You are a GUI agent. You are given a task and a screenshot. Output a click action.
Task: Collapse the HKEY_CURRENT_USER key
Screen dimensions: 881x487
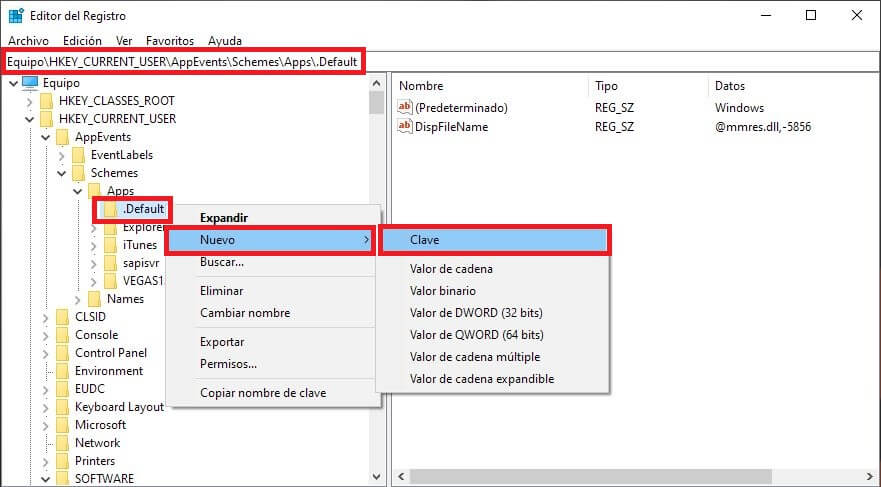[29, 119]
